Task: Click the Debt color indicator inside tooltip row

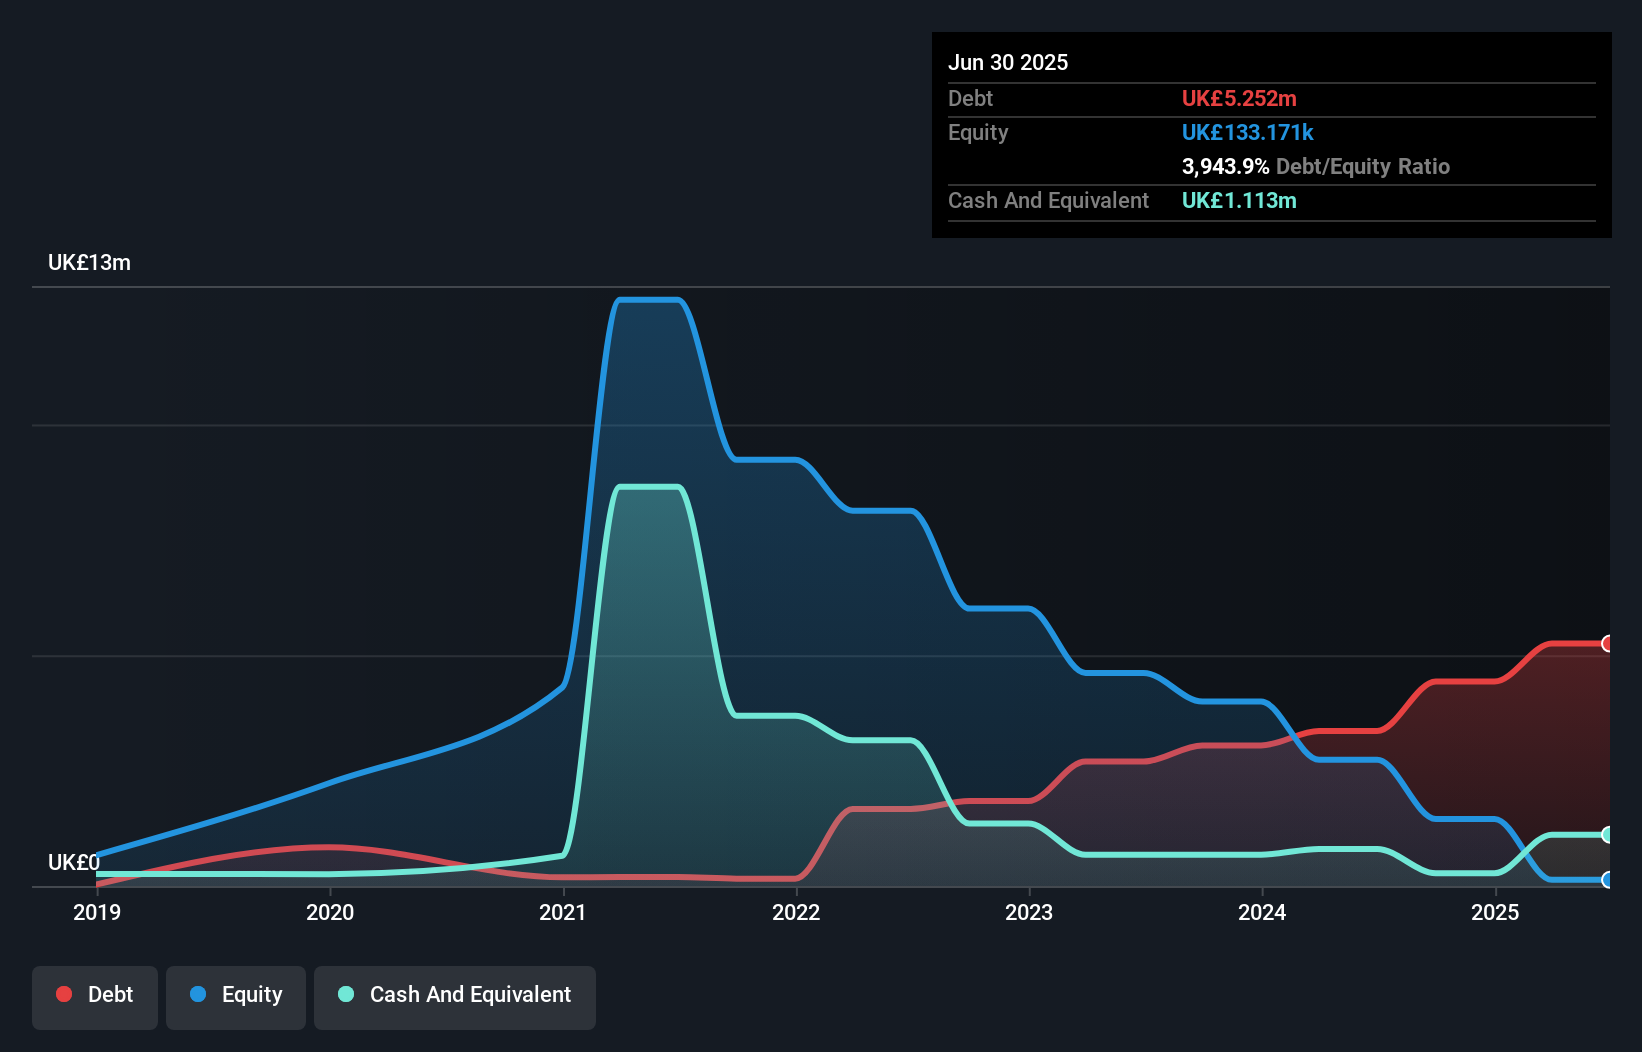Action: (x=1239, y=98)
